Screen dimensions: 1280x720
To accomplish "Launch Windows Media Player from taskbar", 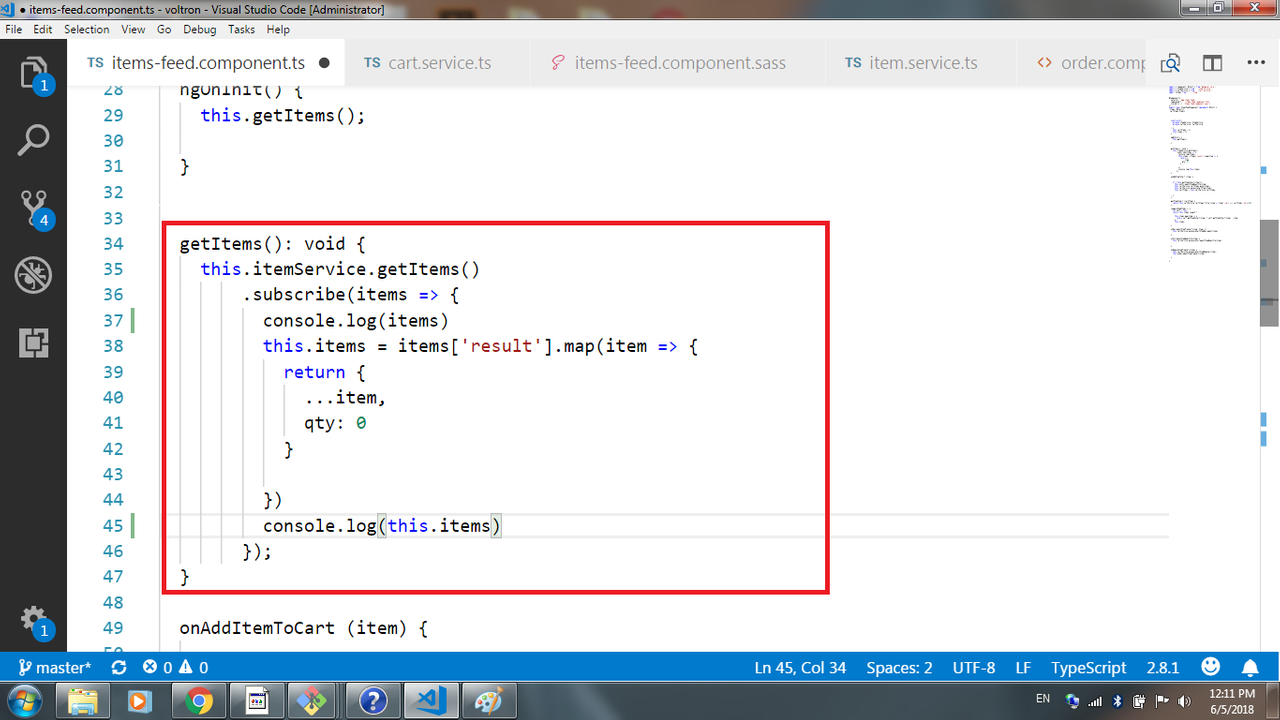I will click(x=140, y=701).
